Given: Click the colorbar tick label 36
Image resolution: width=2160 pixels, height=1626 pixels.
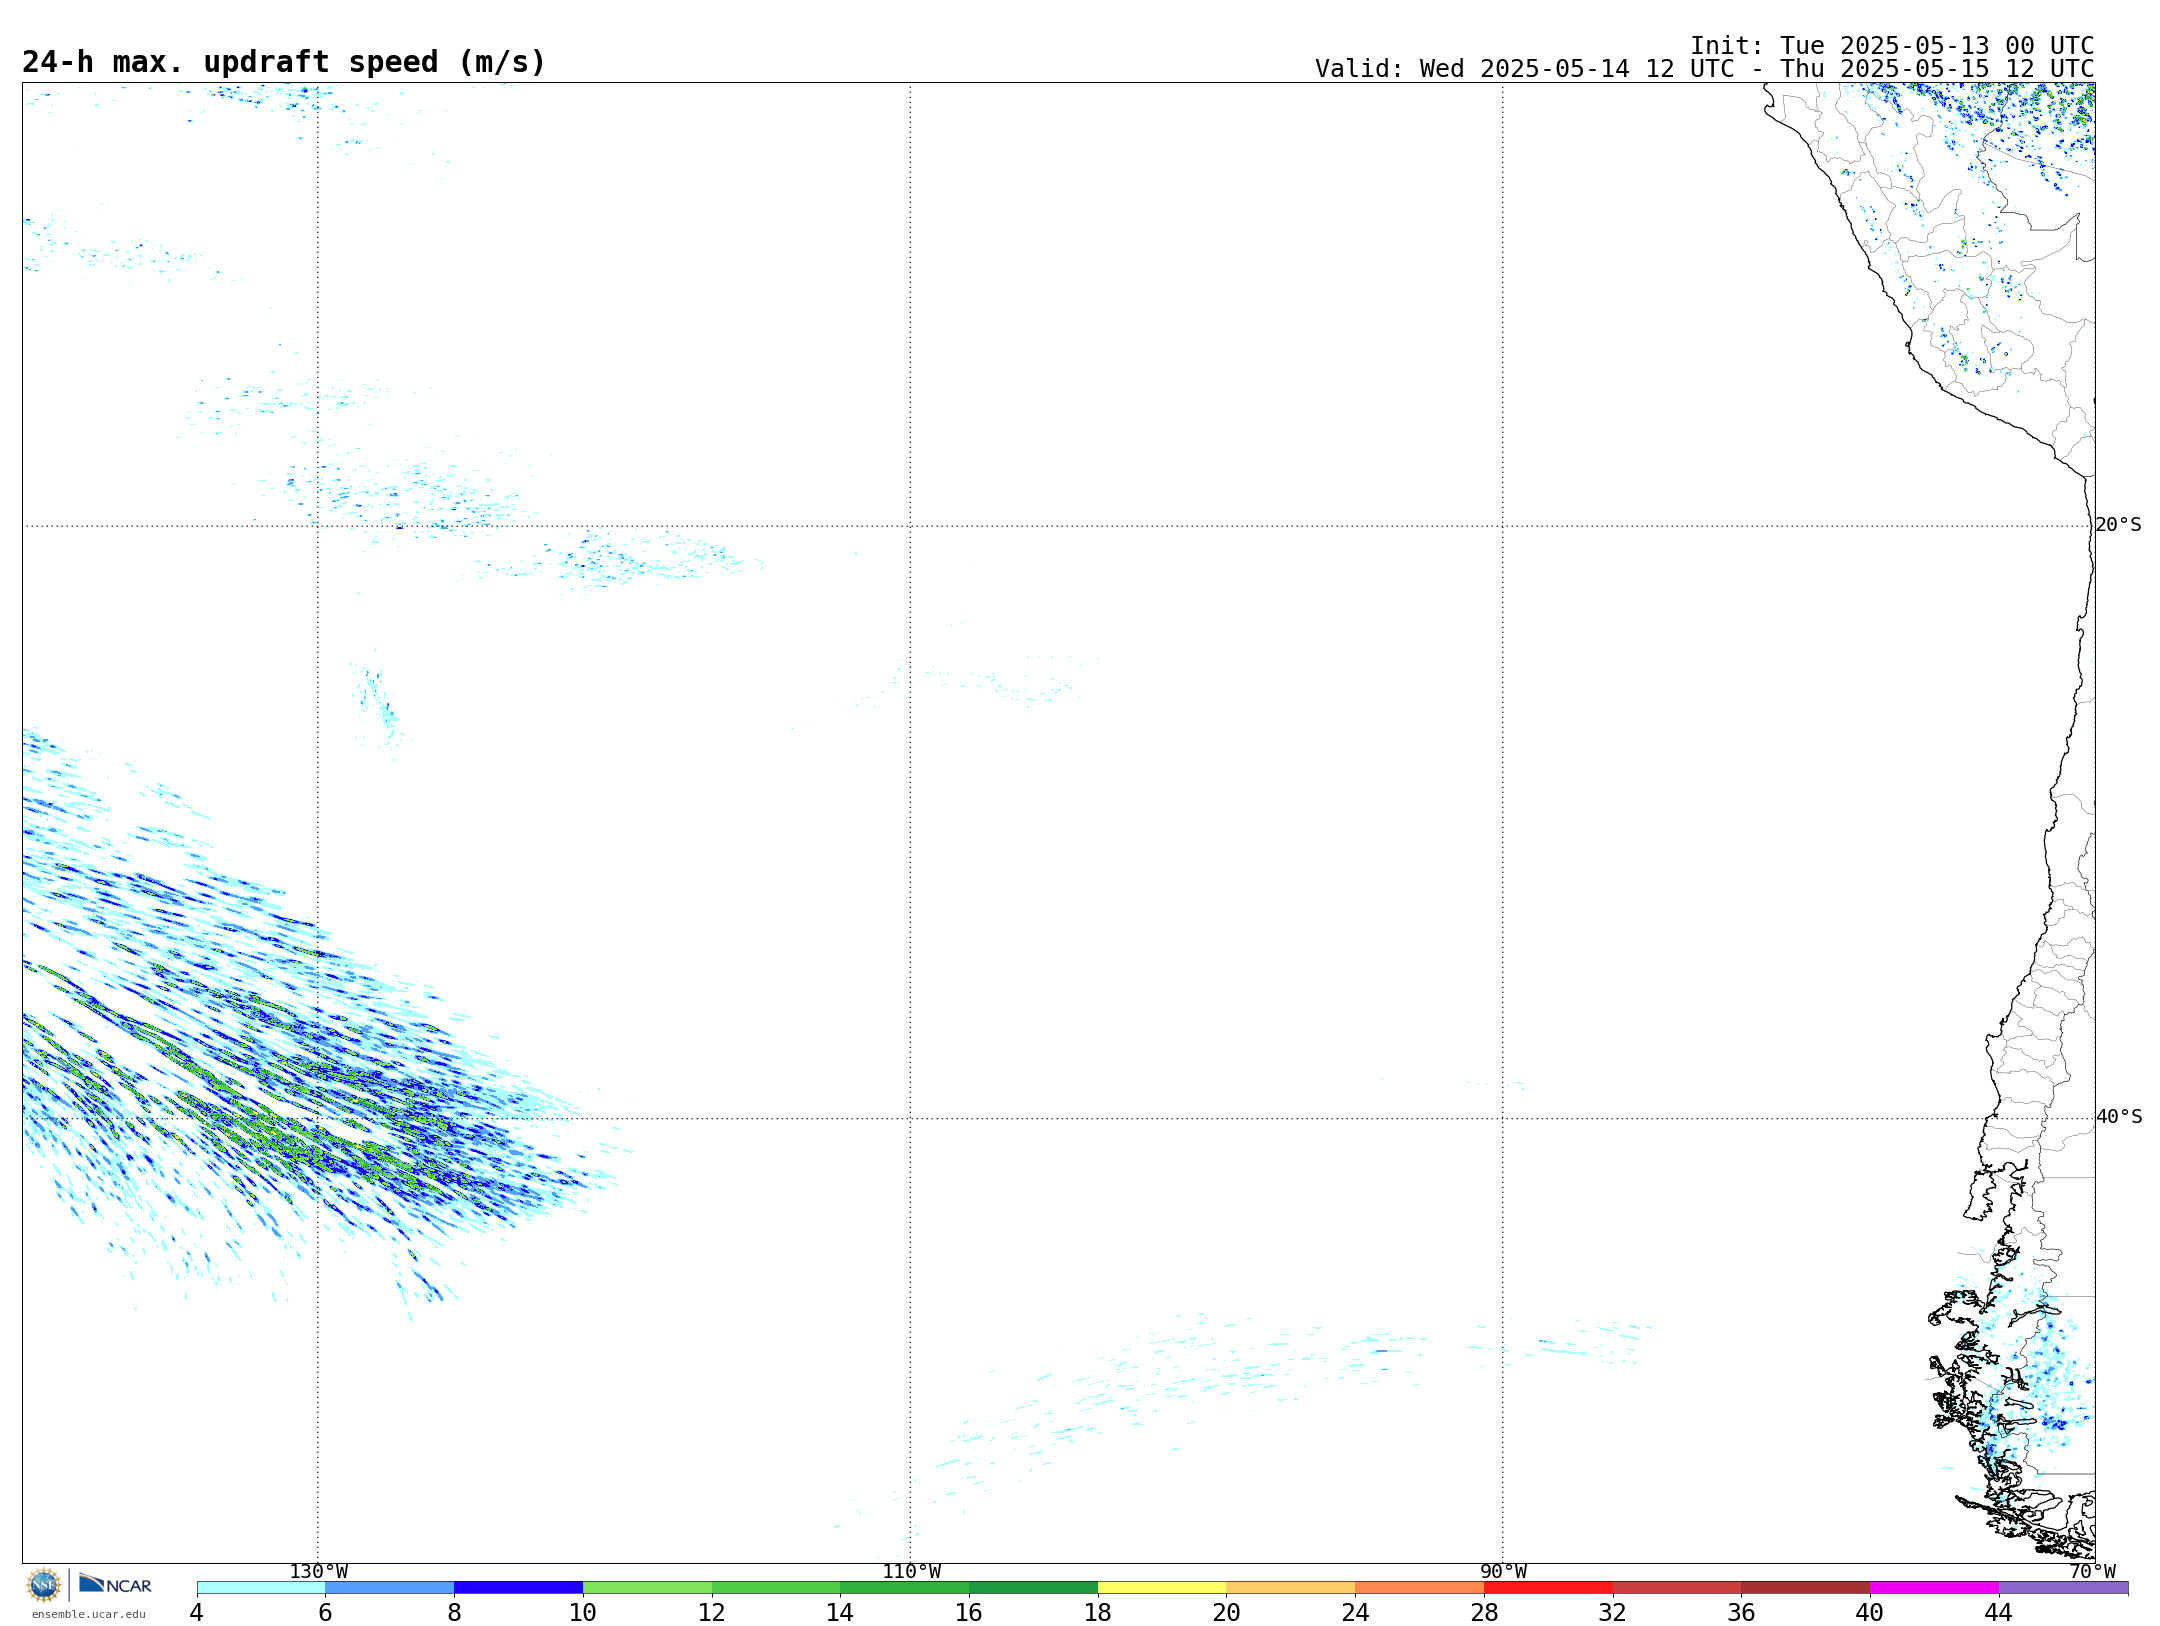Looking at the screenshot, I should click(x=1742, y=1612).
